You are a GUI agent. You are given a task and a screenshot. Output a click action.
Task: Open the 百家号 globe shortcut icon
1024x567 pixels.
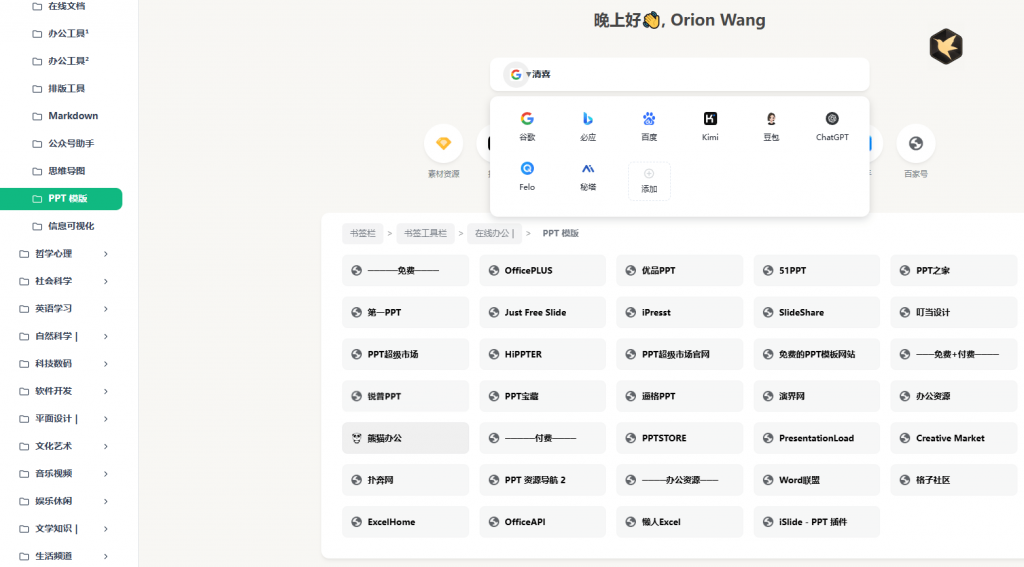tap(915, 143)
